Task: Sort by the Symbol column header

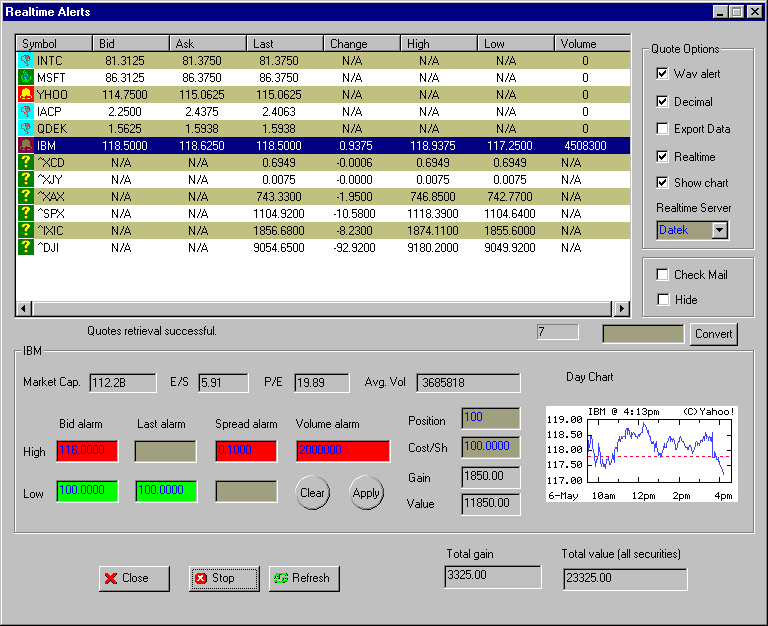Action: click(x=54, y=44)
